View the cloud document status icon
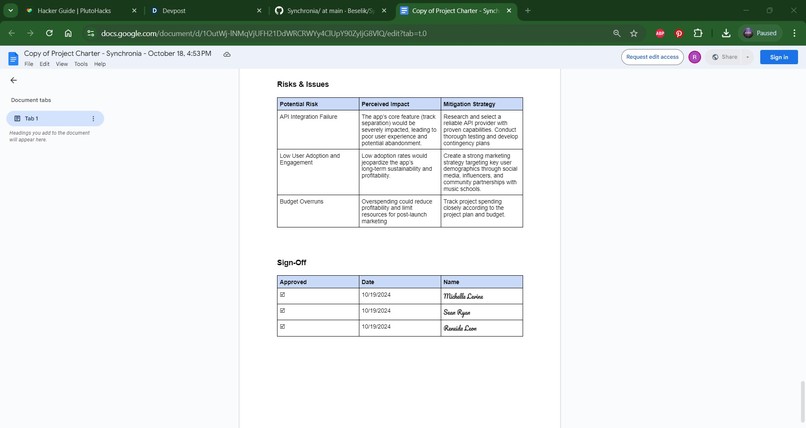The height and width of the screenshot is (428, 806). coord(227,54)
